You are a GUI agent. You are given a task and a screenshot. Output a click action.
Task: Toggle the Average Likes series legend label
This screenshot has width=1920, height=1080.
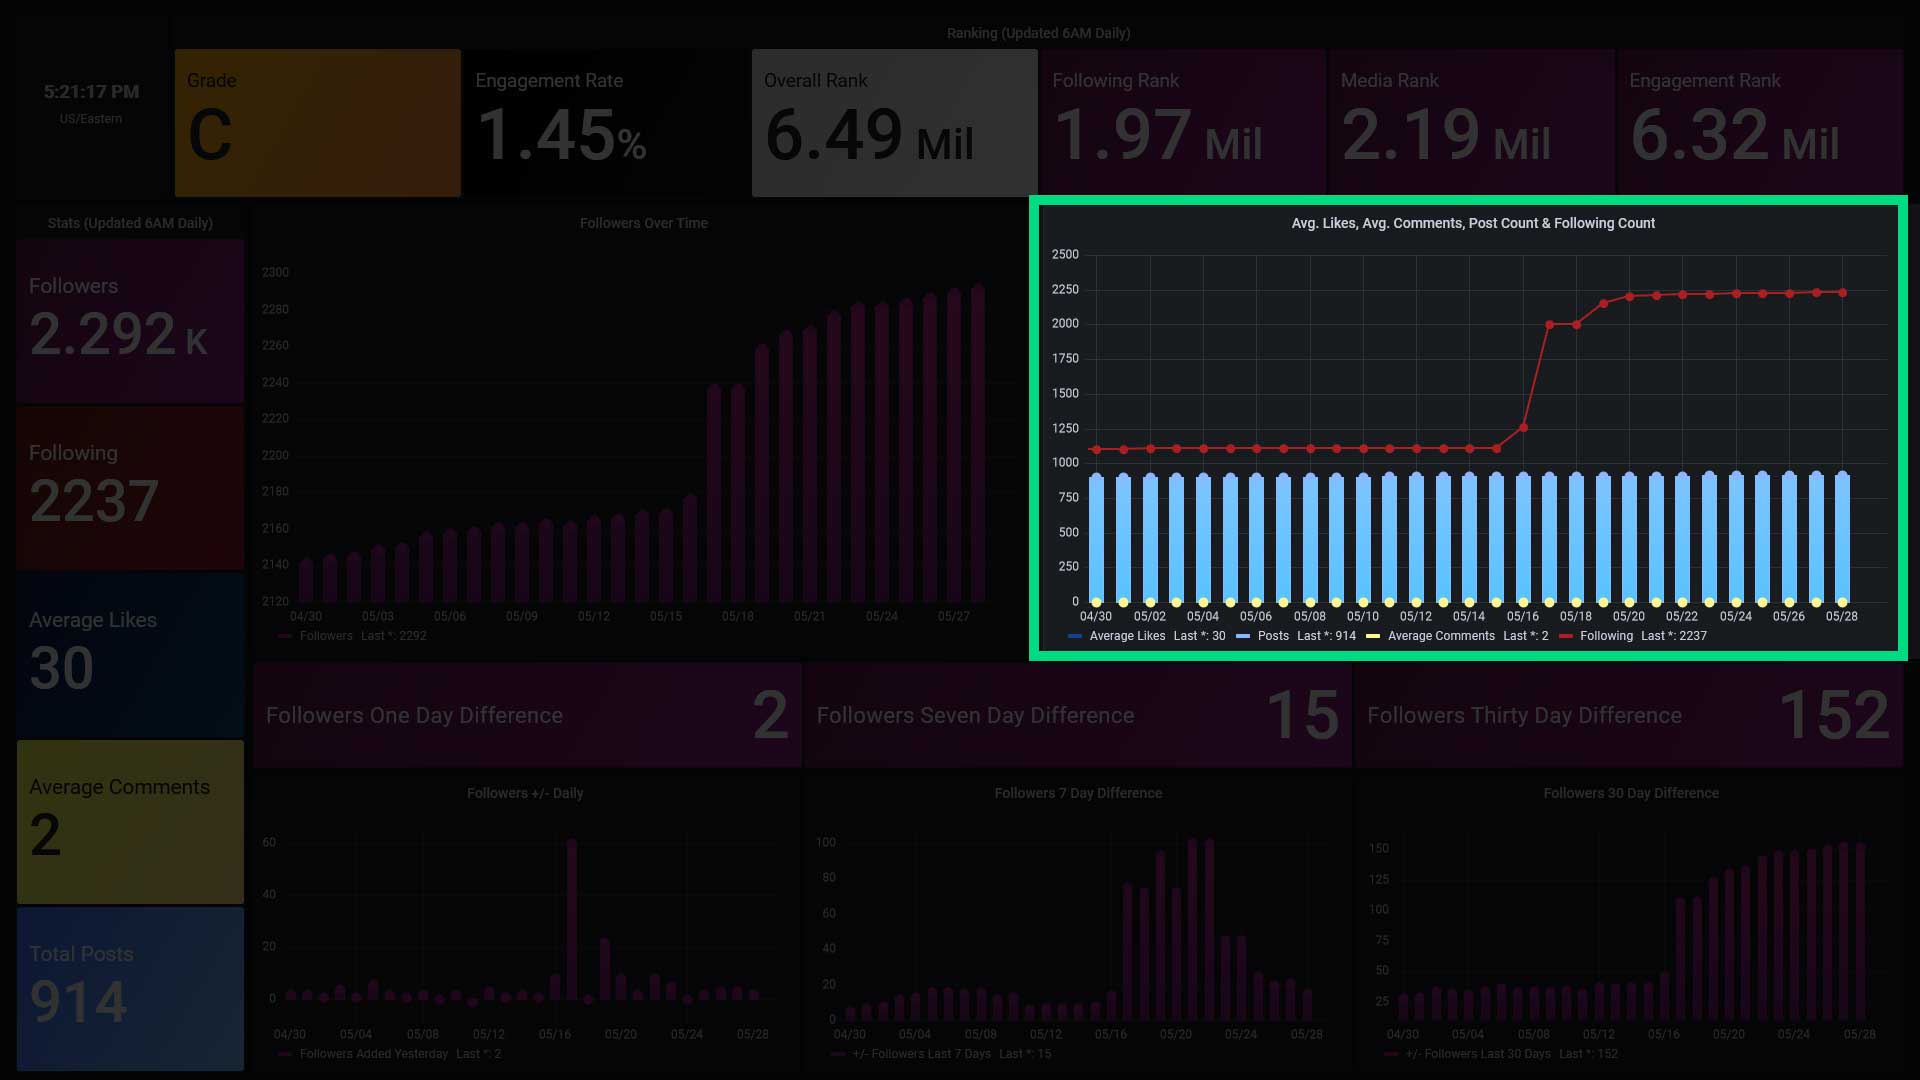[1127, 636]
